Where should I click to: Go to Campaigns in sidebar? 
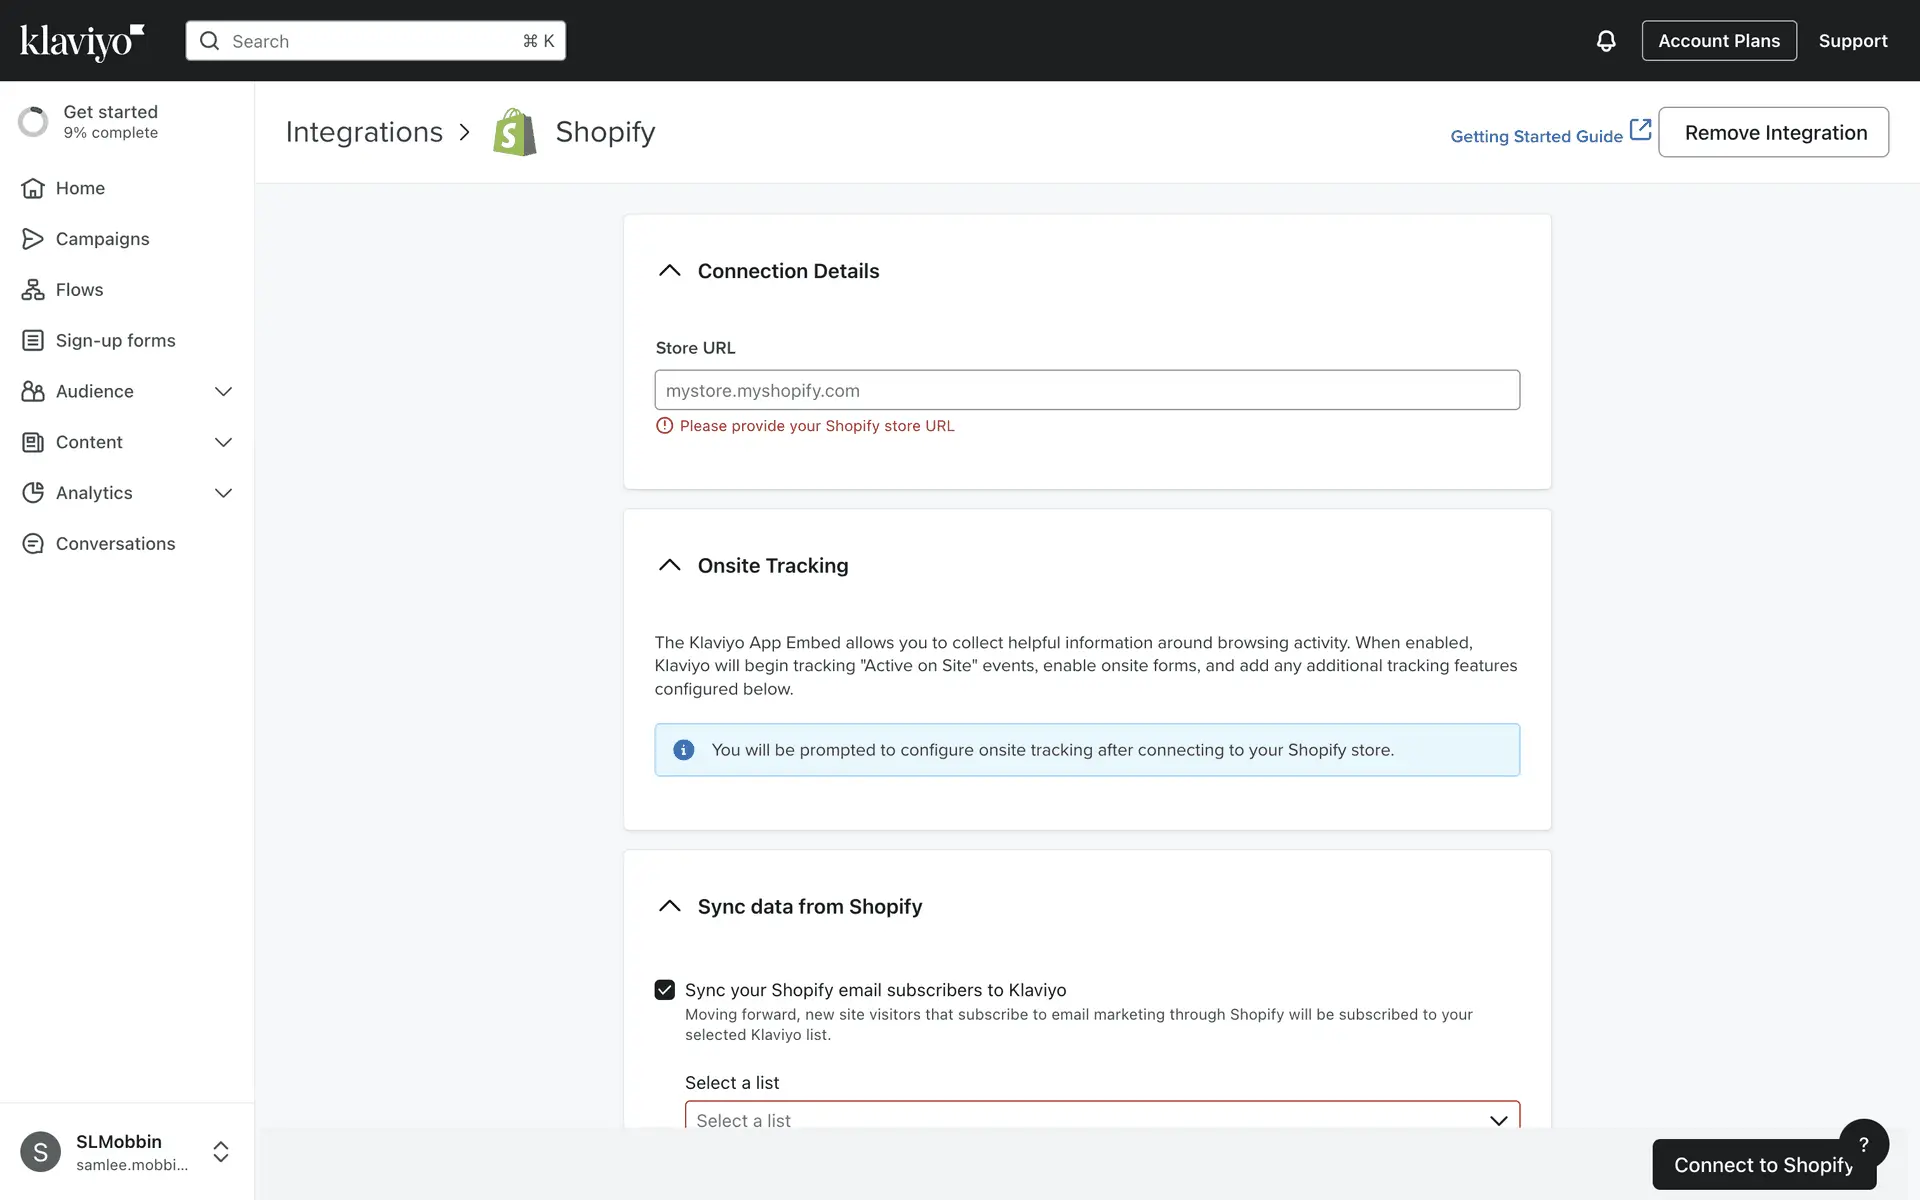pyautogui.click(x=102, y=239)
